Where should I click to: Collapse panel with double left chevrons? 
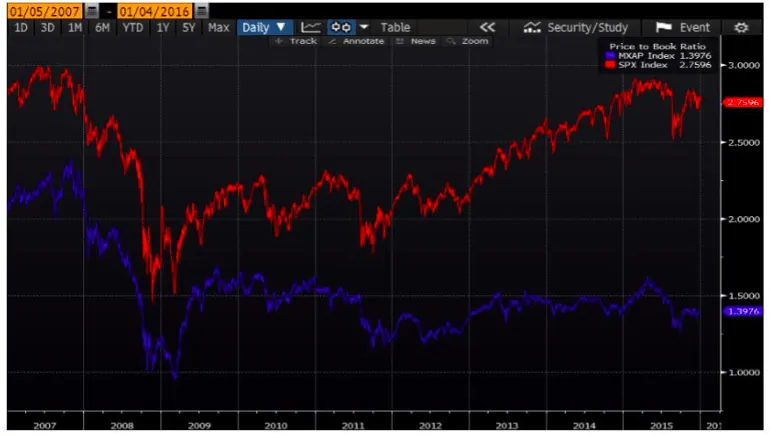(487, 27)
